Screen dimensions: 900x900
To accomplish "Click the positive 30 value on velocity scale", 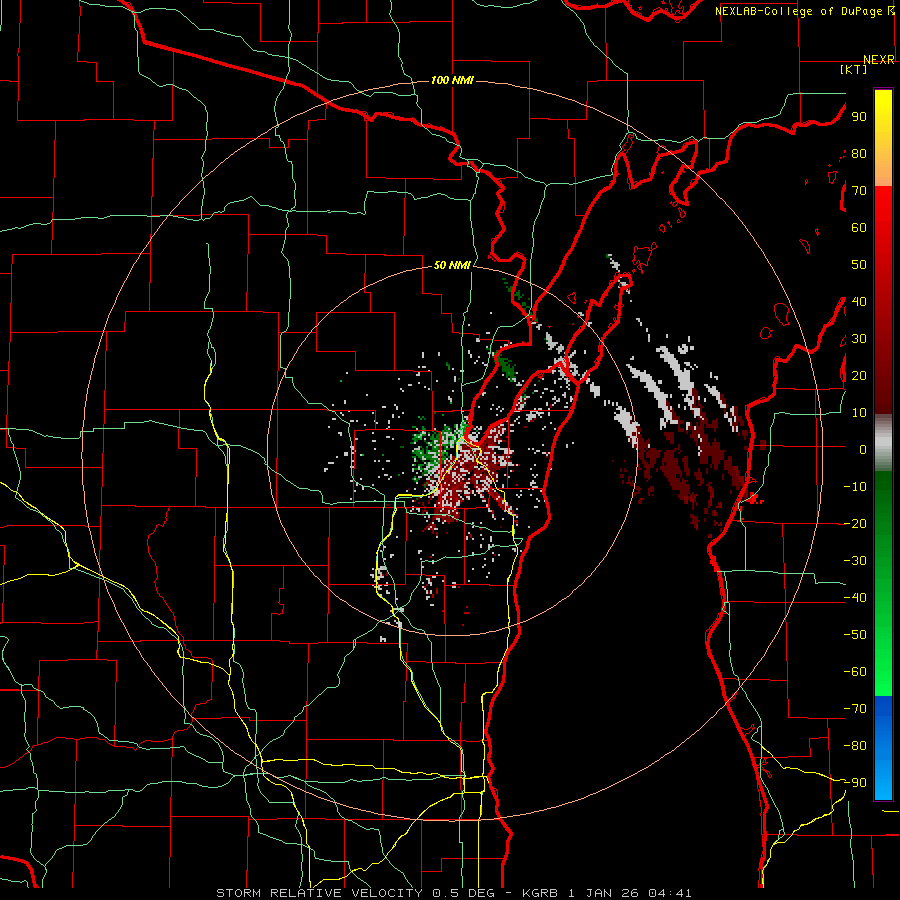I will (859, 339).
